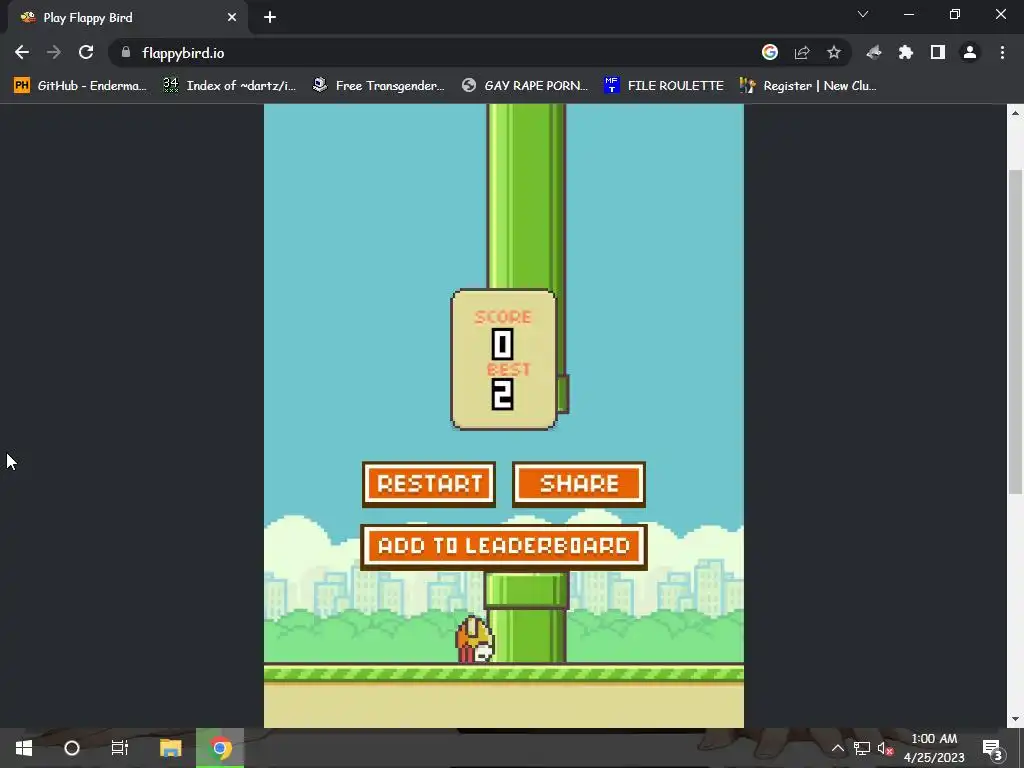Image resolution: width=1024 pixels, height=768 pixels.
Task: Click the SHARE score button
Action: coord(579,484)
